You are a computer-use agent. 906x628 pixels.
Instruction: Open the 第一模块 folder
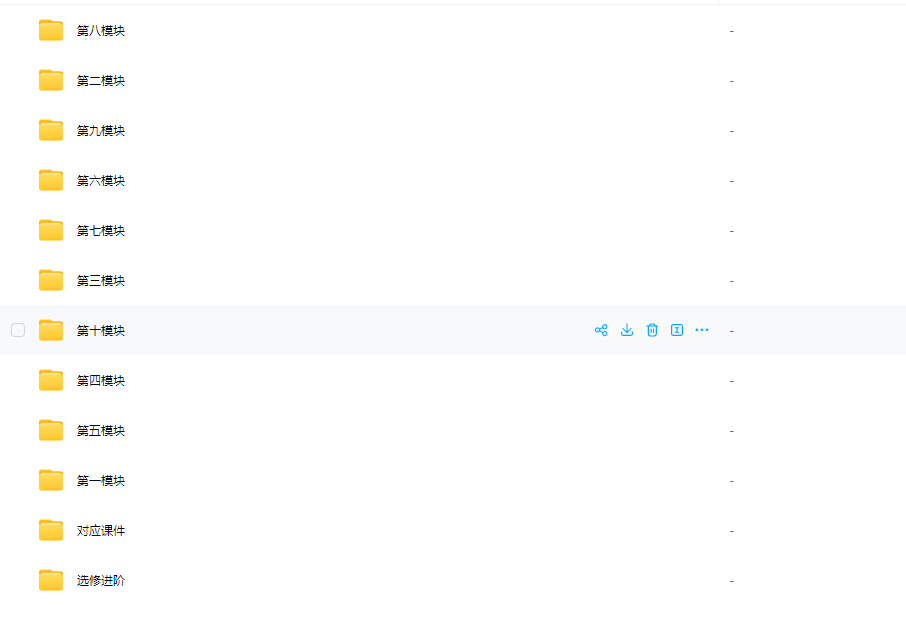click(x=101, y=480)
